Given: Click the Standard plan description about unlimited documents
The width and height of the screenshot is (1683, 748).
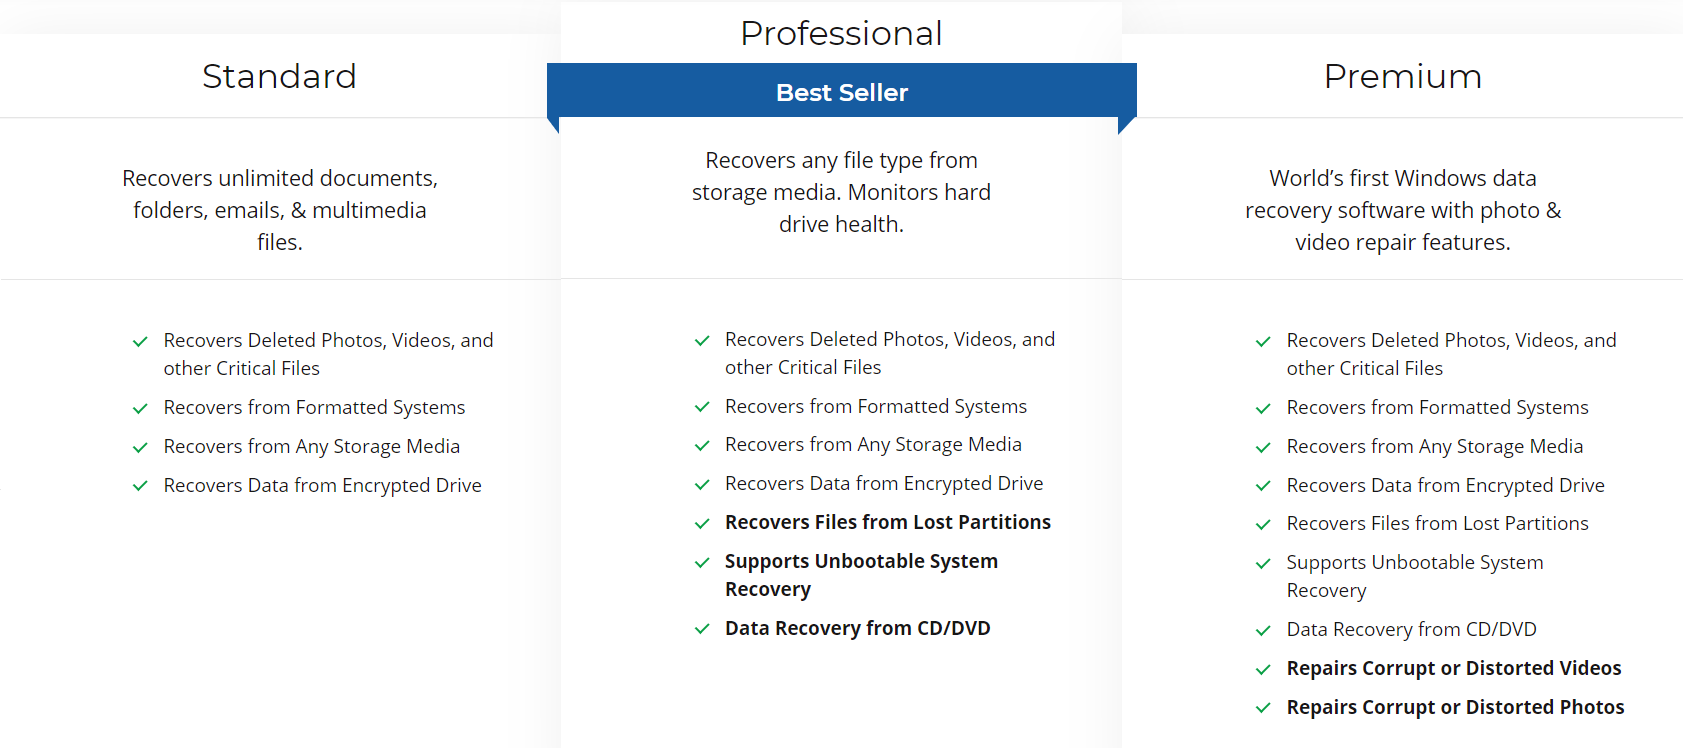Looking at the screenshot, I should coord(280,210).
